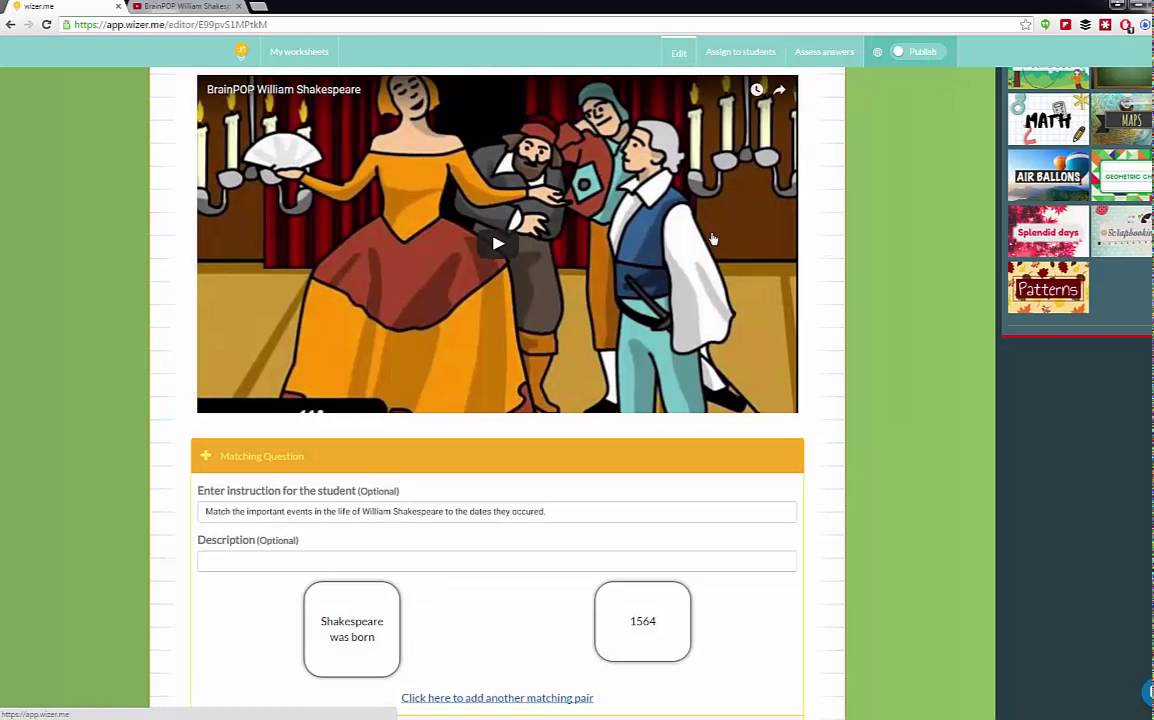Click the red extension icon with badge
The width and height of the screenshot is (1154, 720).
[x=1125, y=25]
